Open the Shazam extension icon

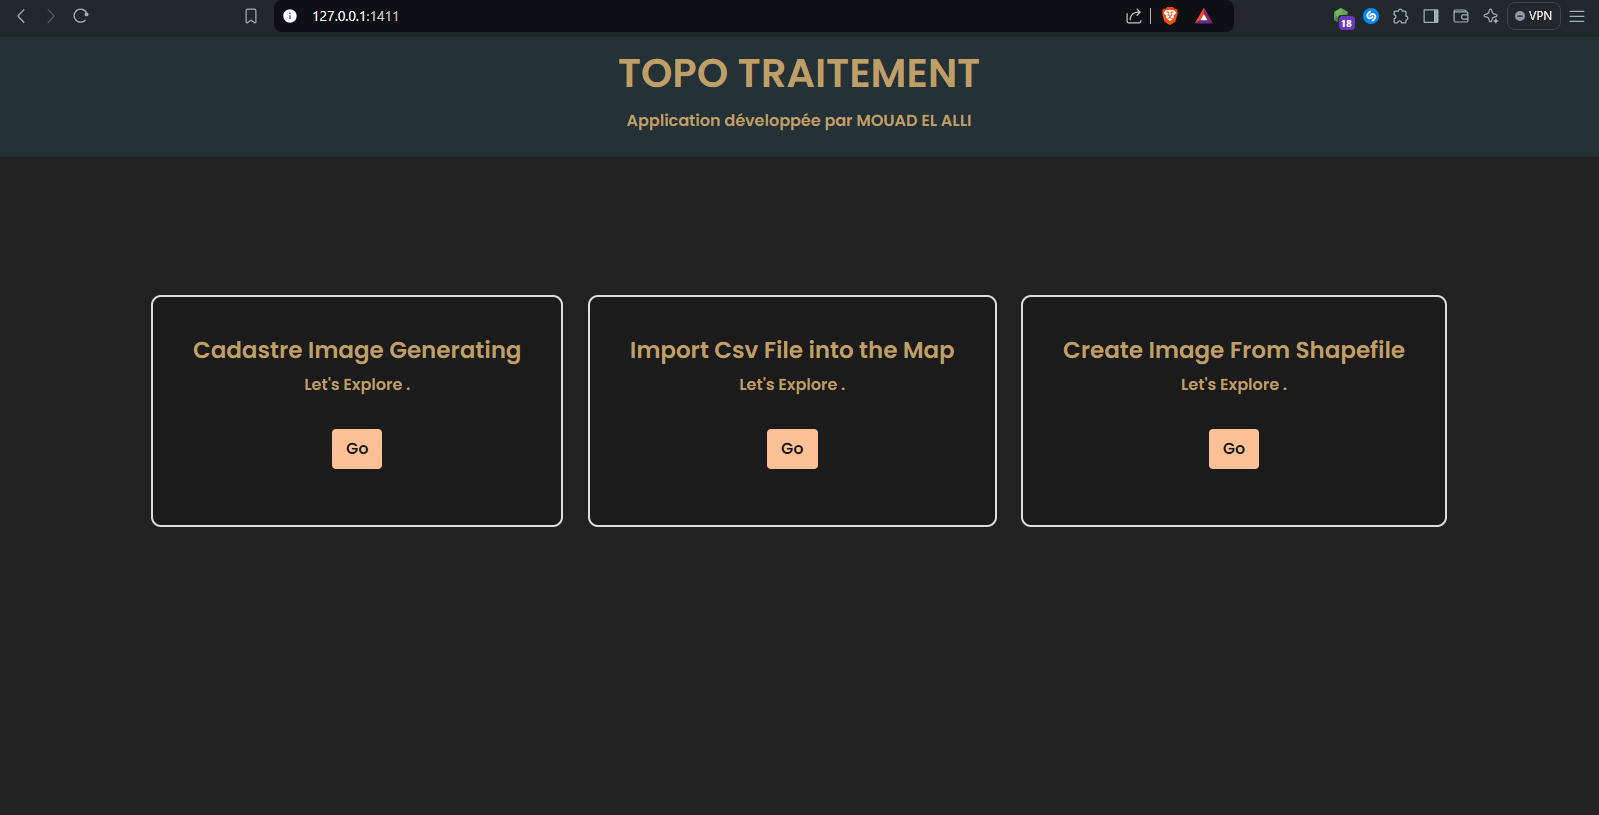(x=1371, y=16)
